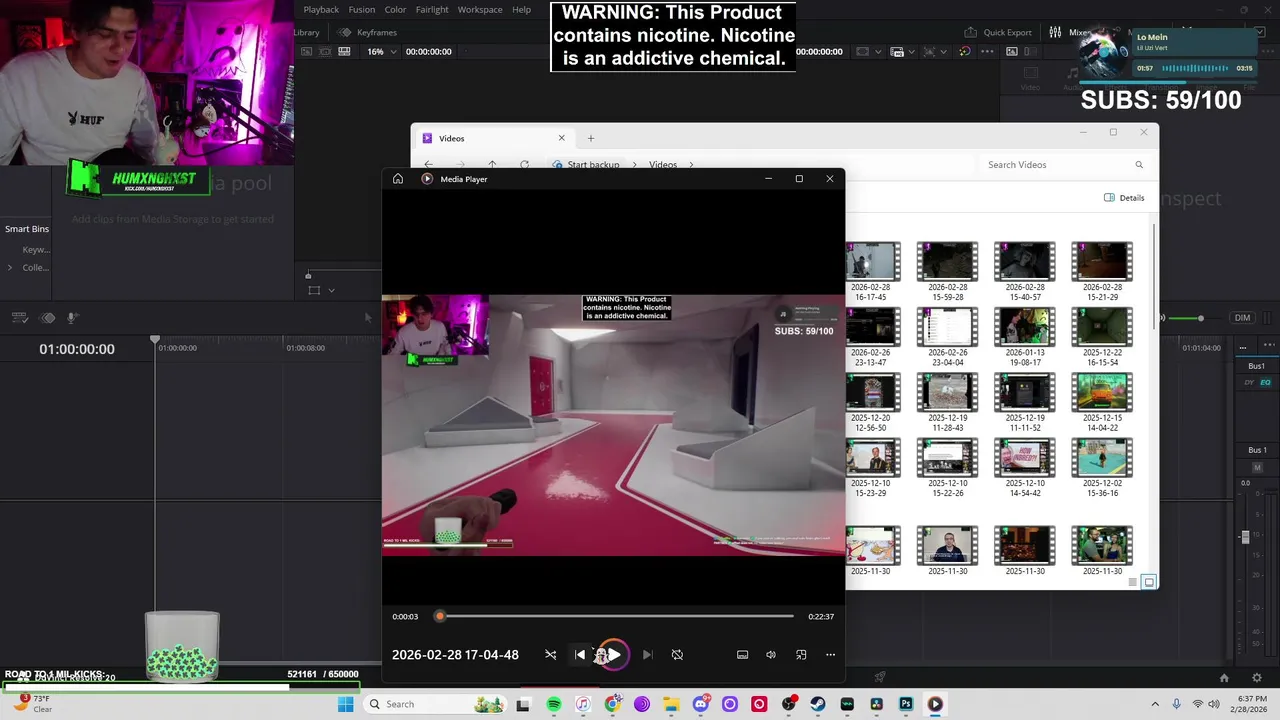Open Apple Music from the taskbar
The width and height of the screenshot is (1280, 720).
[583, 704]
